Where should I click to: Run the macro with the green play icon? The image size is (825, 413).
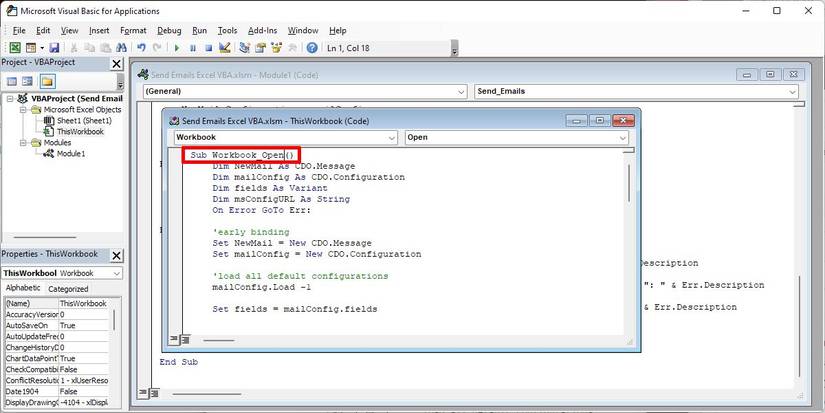tap(177, 48)
